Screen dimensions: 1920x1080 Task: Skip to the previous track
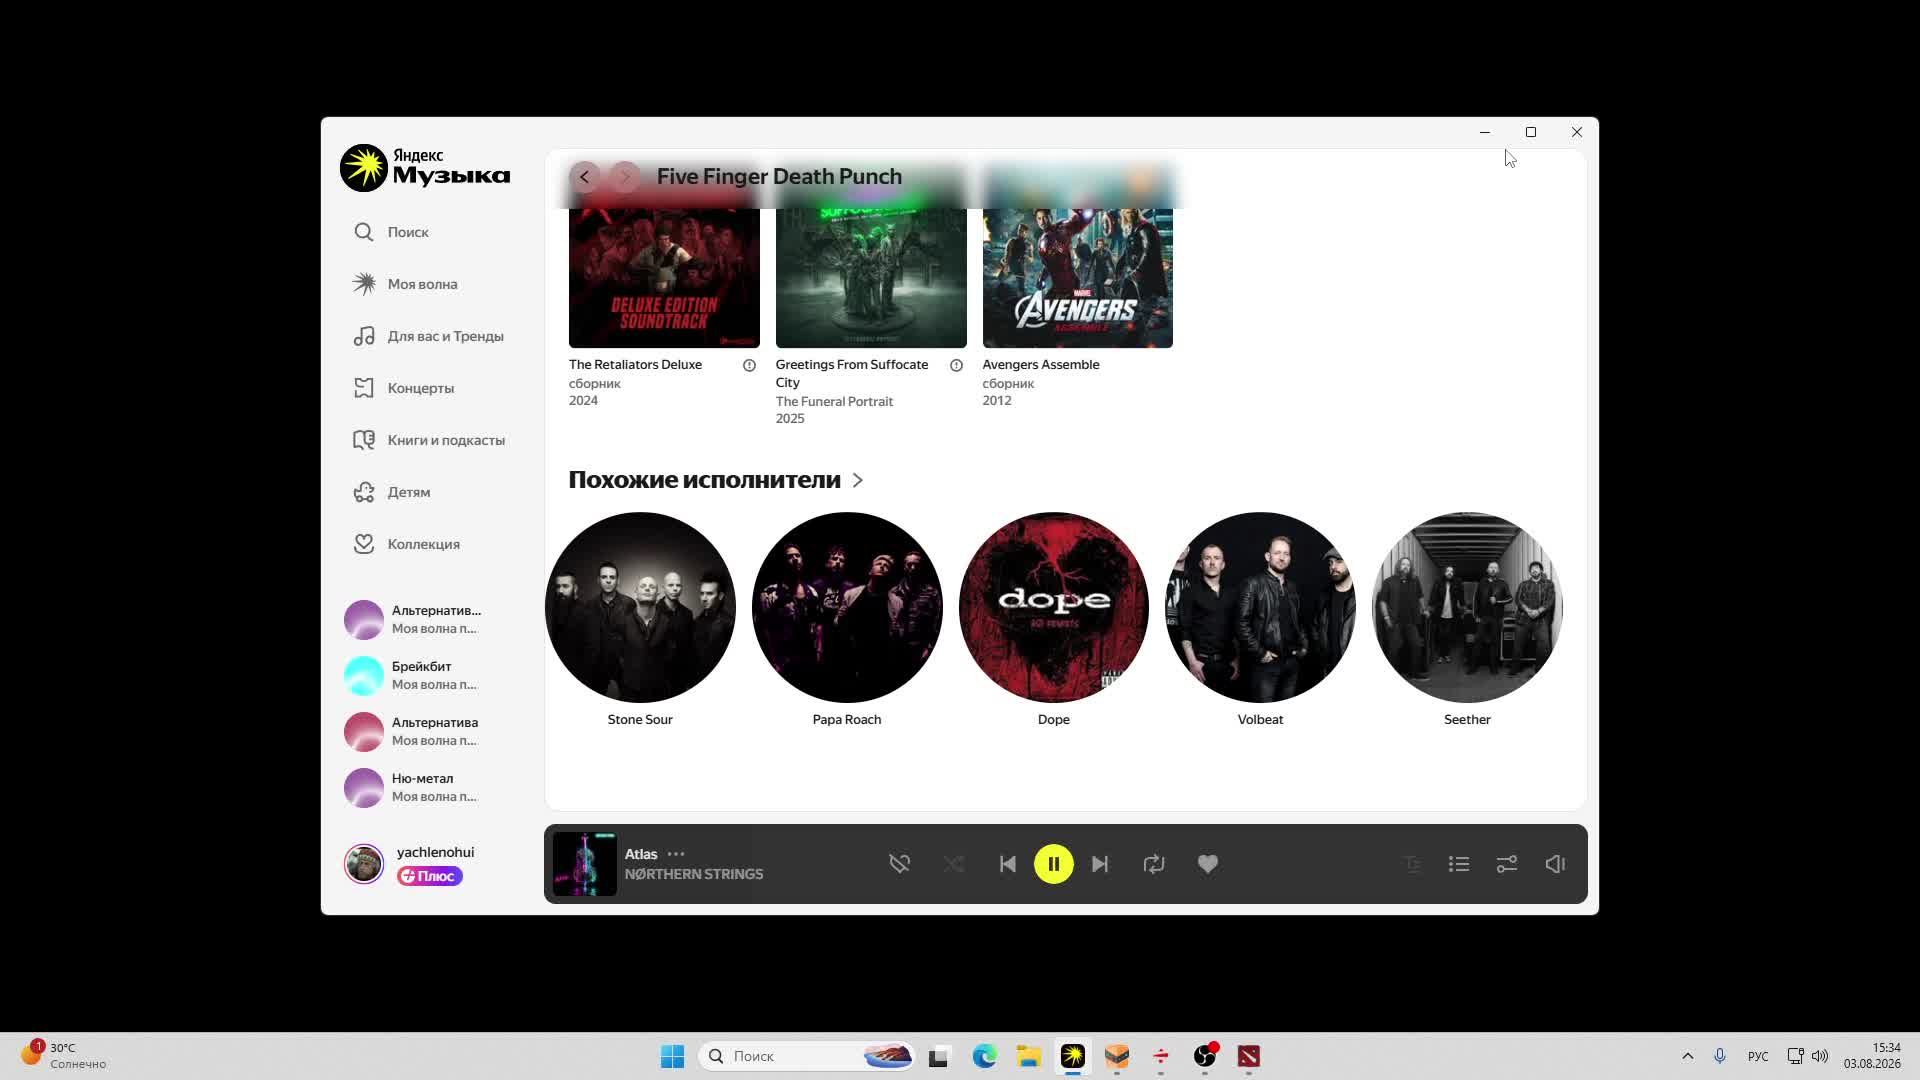coord(1008,864)
